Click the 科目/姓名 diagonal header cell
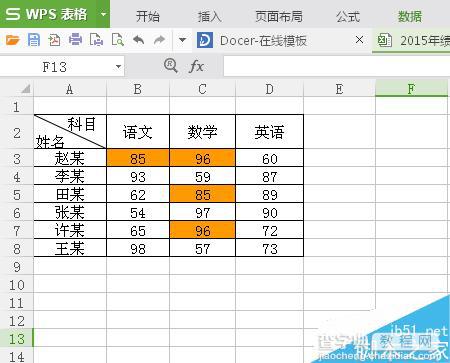450x363 pixels. tap(70, 132)
